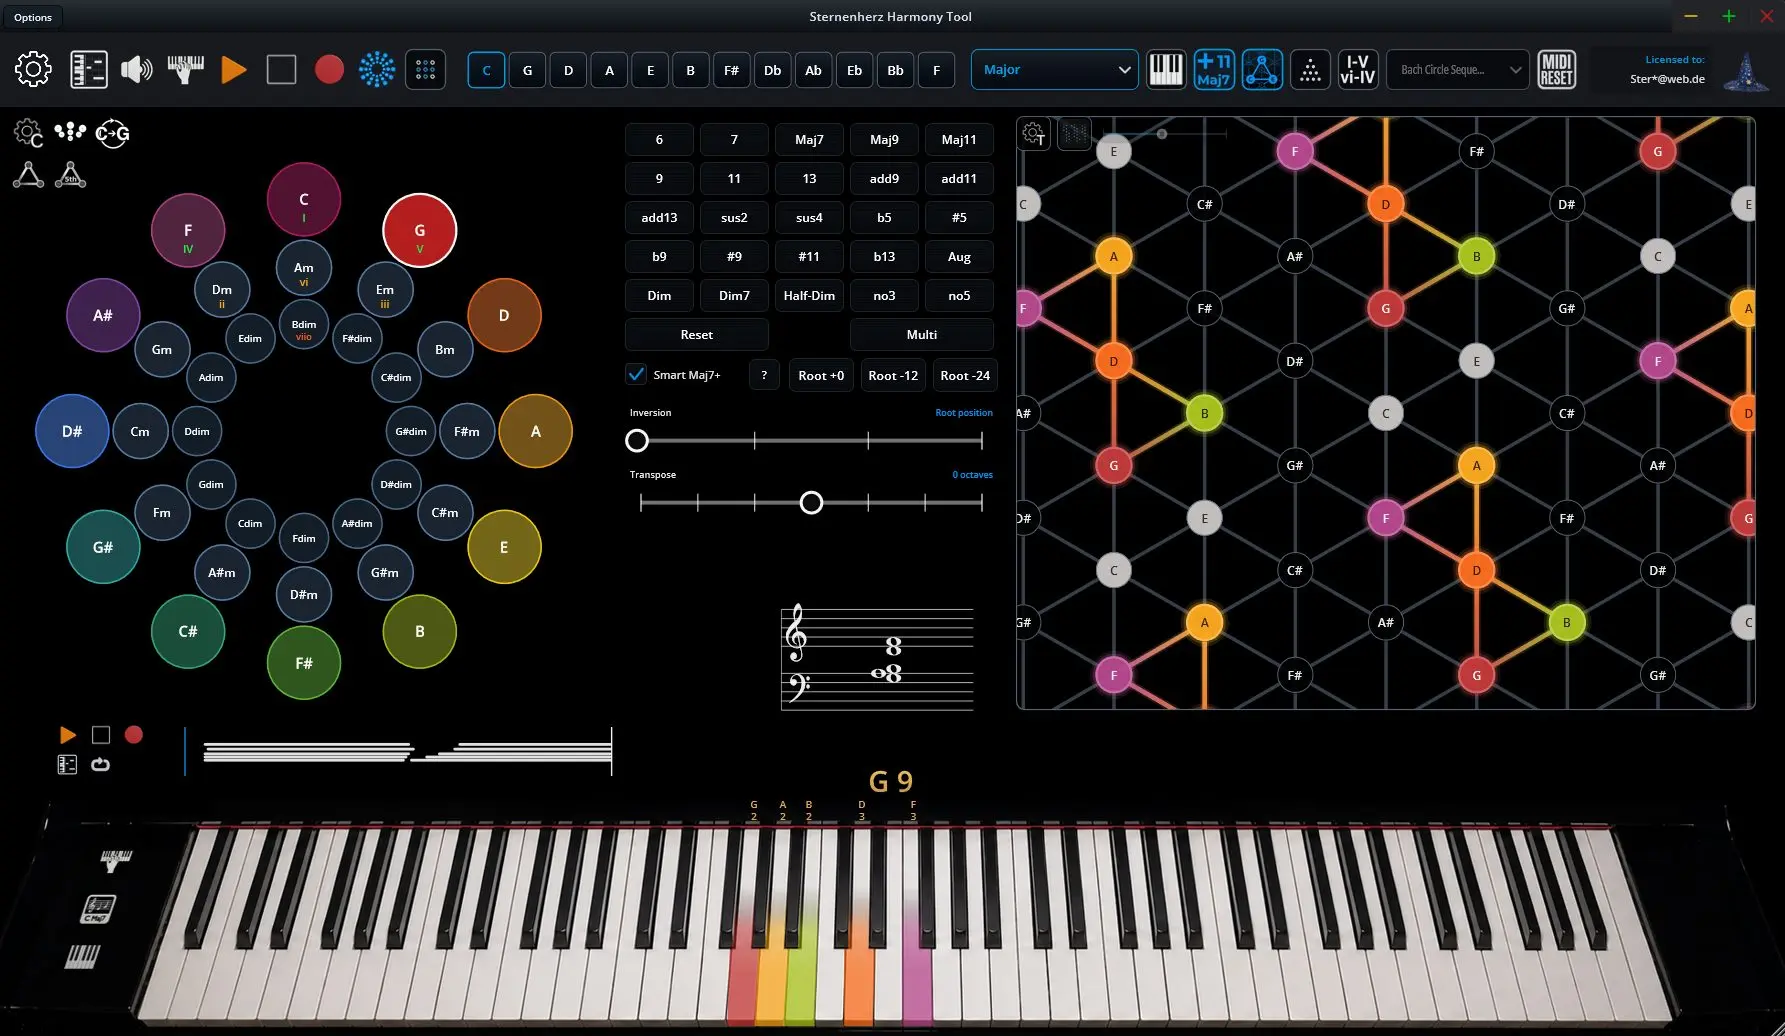The height and width of the screenshot is (1036, 1785).
Task: Start playback with top orange play button
Action: click(233, 69)
